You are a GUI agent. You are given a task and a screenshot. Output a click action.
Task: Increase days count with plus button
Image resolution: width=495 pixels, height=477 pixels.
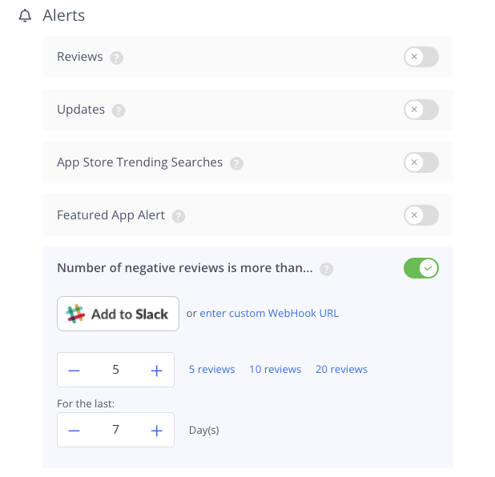(157, 430)
